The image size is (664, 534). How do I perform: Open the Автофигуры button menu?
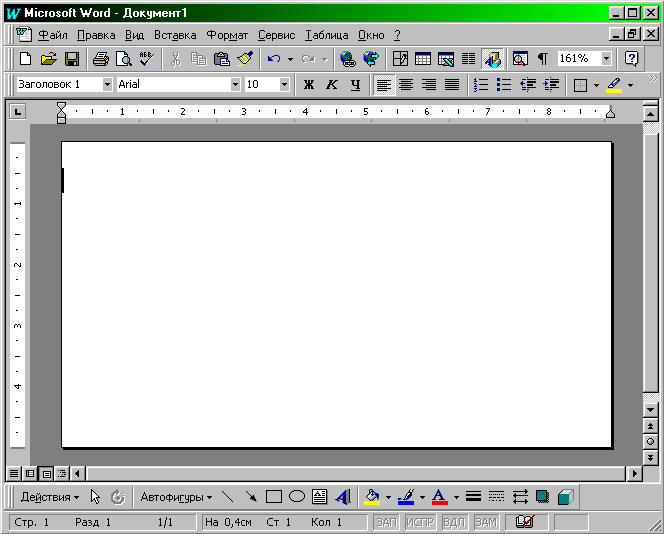coord(176,496)
